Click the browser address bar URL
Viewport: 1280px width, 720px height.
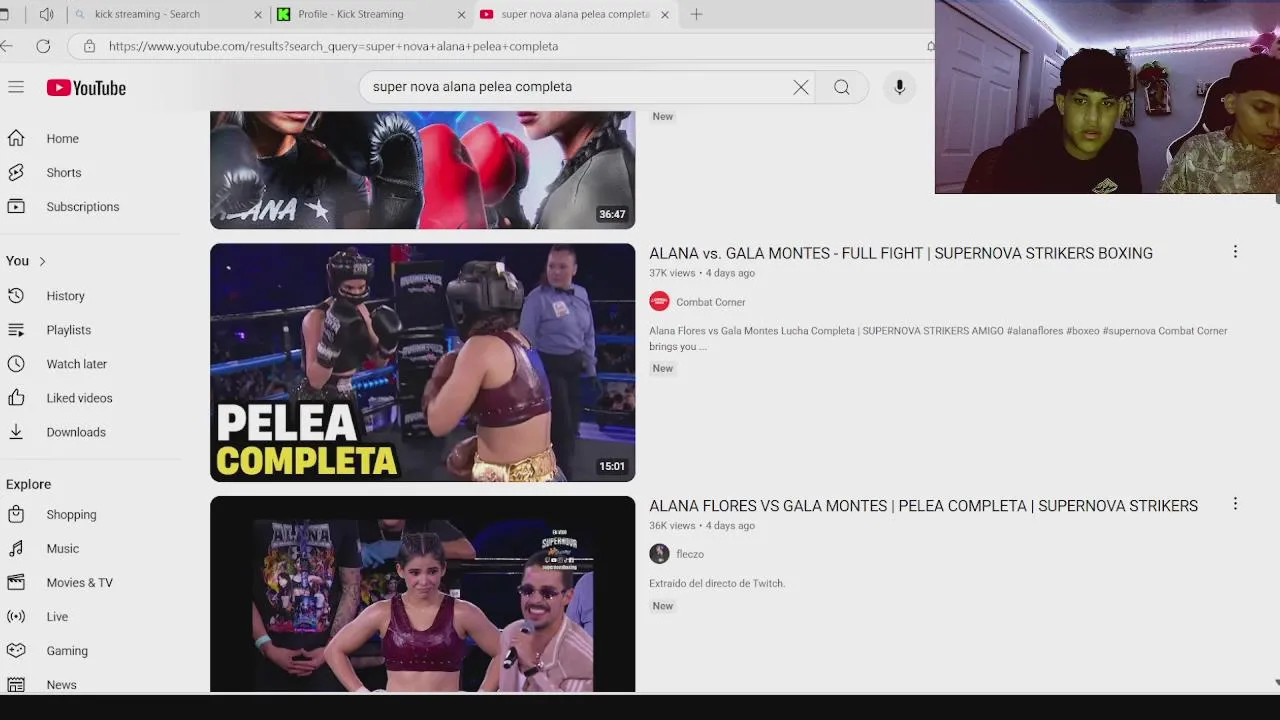(x=333, y=46)
